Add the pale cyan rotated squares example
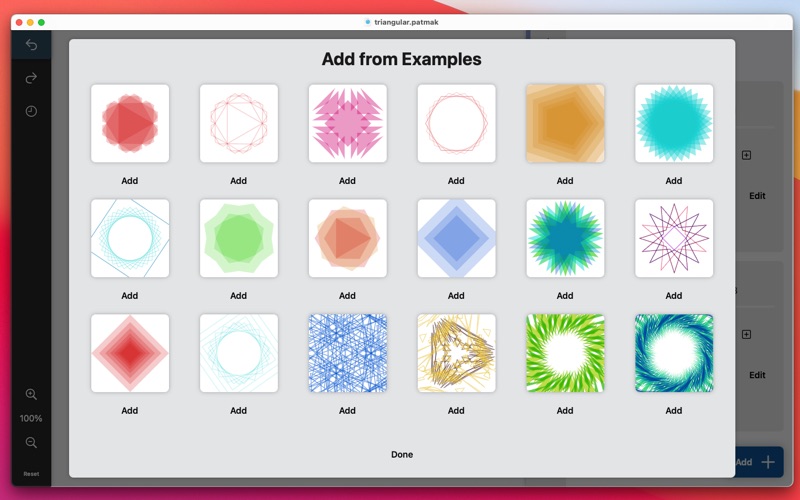Screen dimensions: 800x500 click(238, 410)
